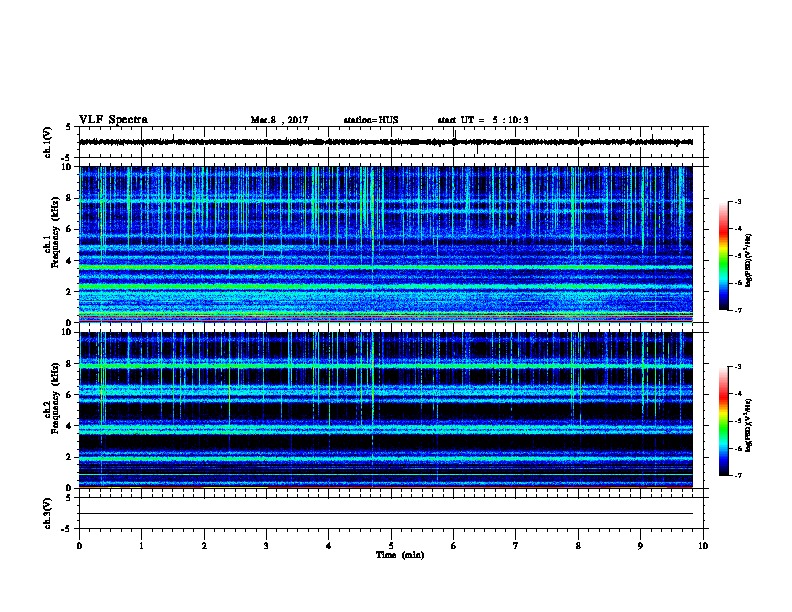Click the "-7" value on ch.2 colorbar

[x=737, y=475]
